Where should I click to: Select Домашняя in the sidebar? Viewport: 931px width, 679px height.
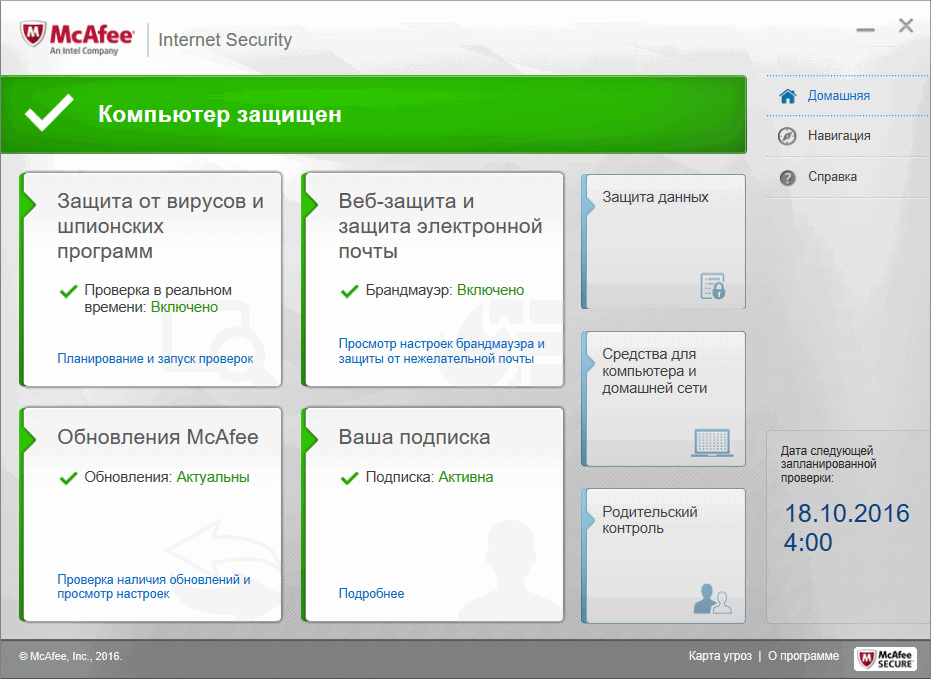(x=838, y=94)
